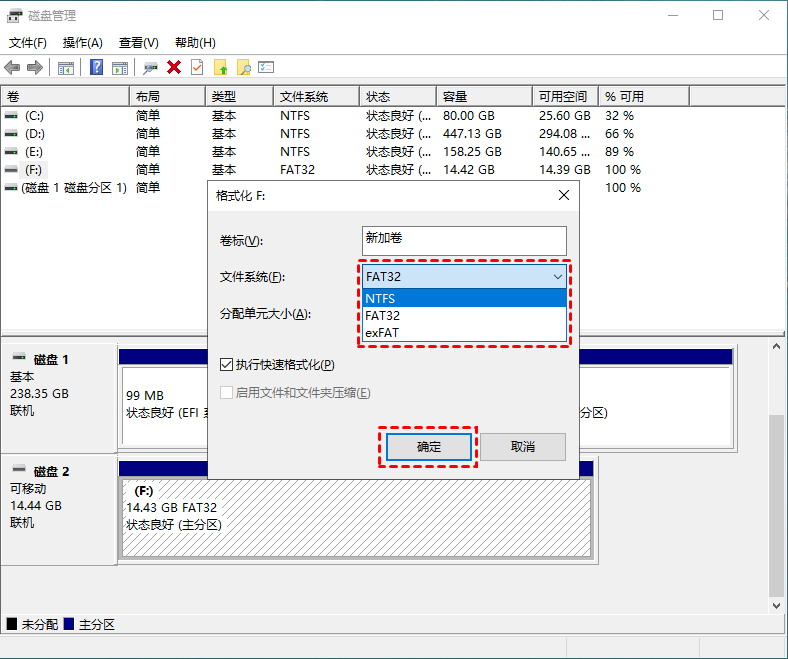Viewport: 788px width, 659px height.
Task: Click the folder with green up arrow icon
Action: point(220,68)
